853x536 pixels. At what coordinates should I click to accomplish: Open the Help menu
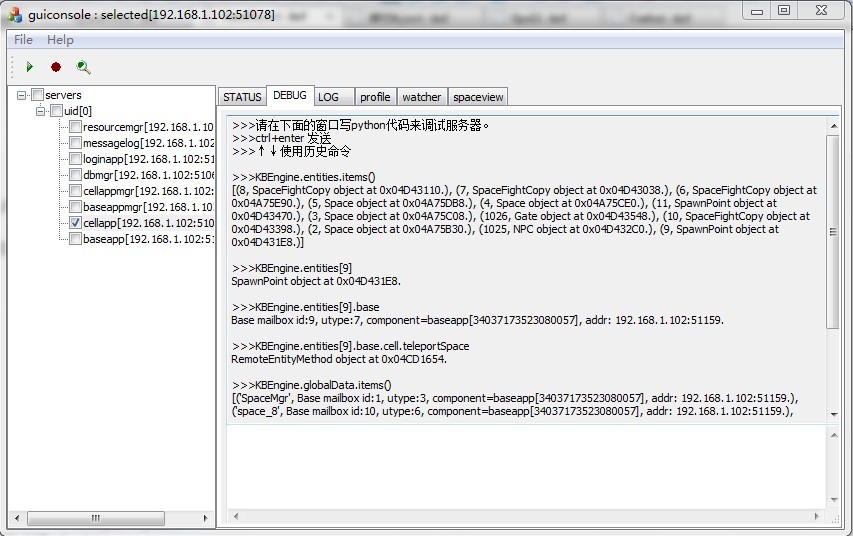coord(60,39)
